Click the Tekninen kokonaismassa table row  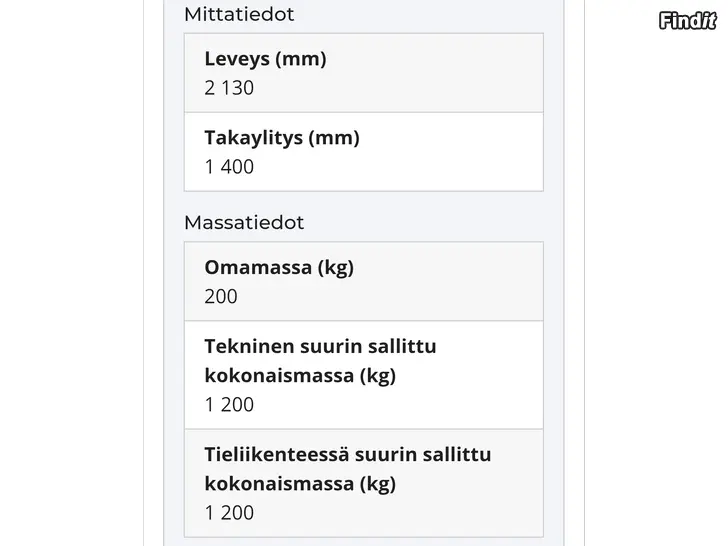[x=364, y=375]
